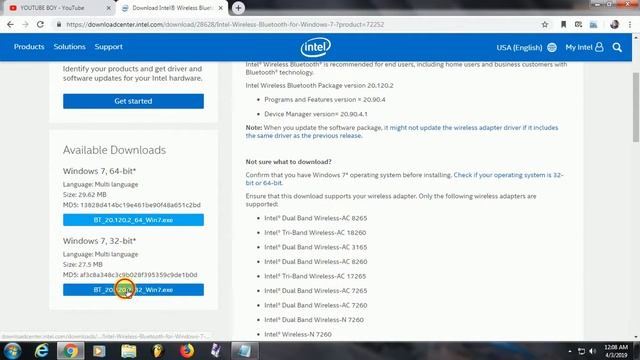Open the wireless adapter driver update note link
Viewport: 640px width, 360px height.
pyautogui.click(x=402, y=131)
